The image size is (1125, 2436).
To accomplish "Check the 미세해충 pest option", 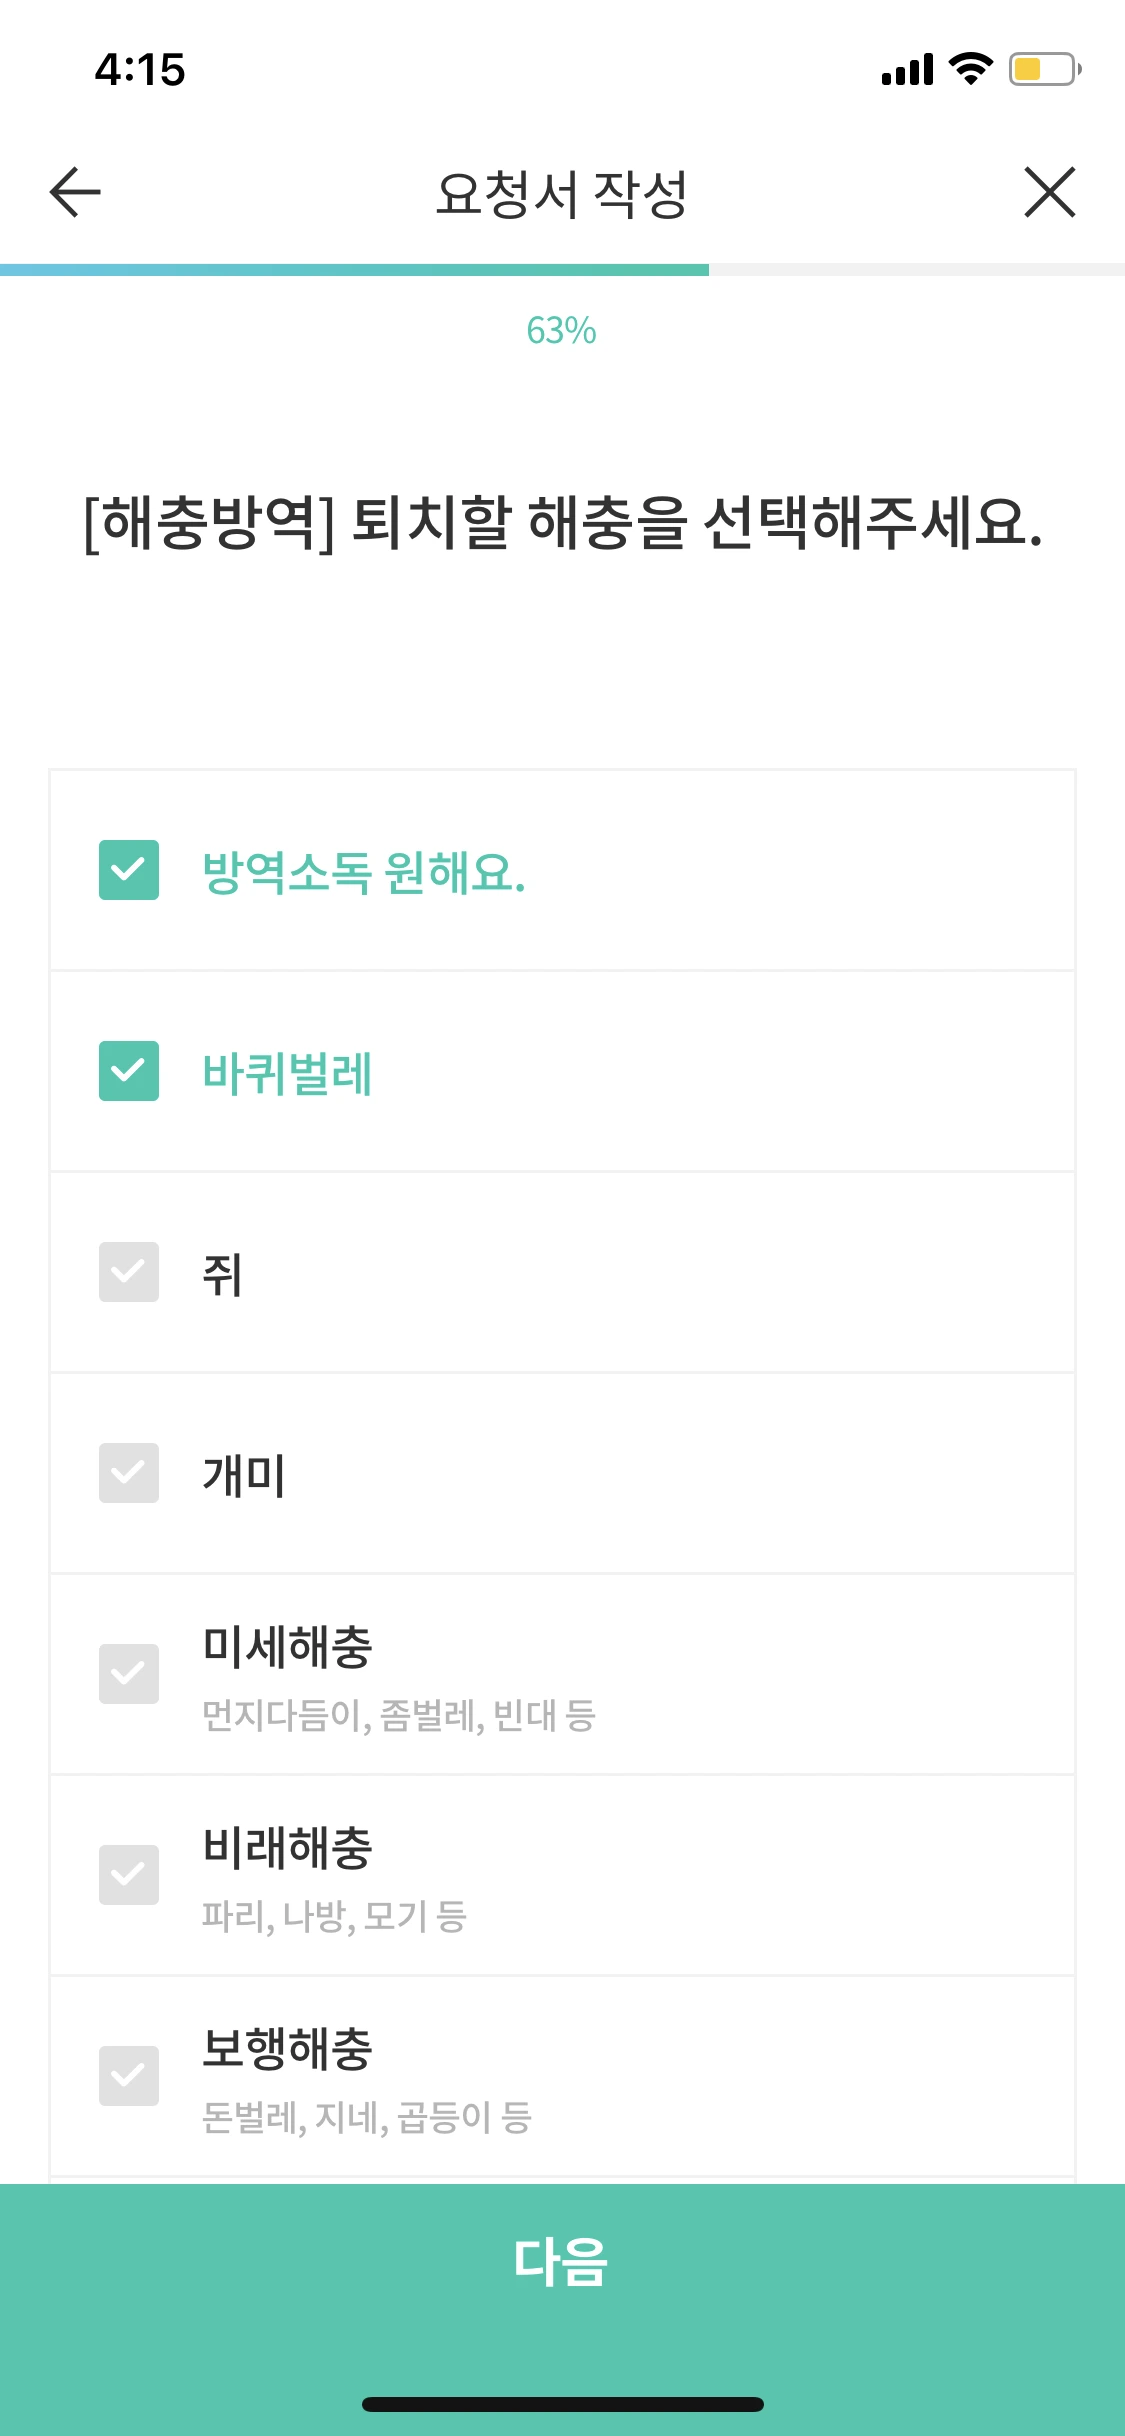I will (x=129, y=1673).
